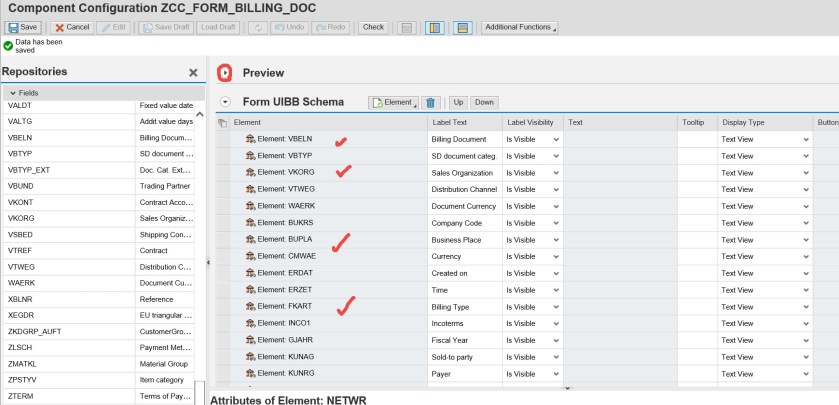Click the Undo toolbar button

(x=289, y=27)
